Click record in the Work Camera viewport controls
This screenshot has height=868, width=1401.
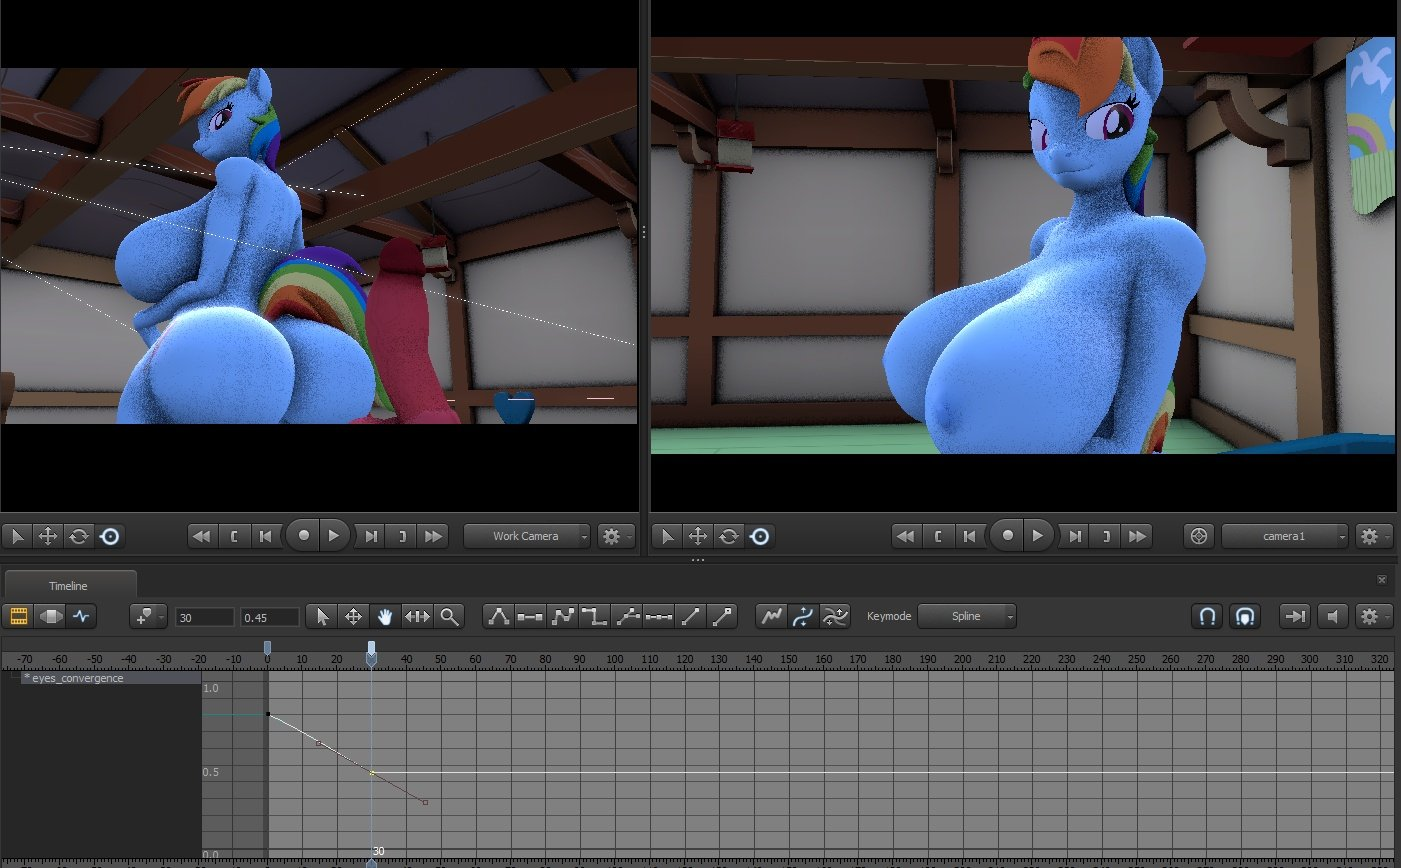pyautogui.click(x=303, y=535)
